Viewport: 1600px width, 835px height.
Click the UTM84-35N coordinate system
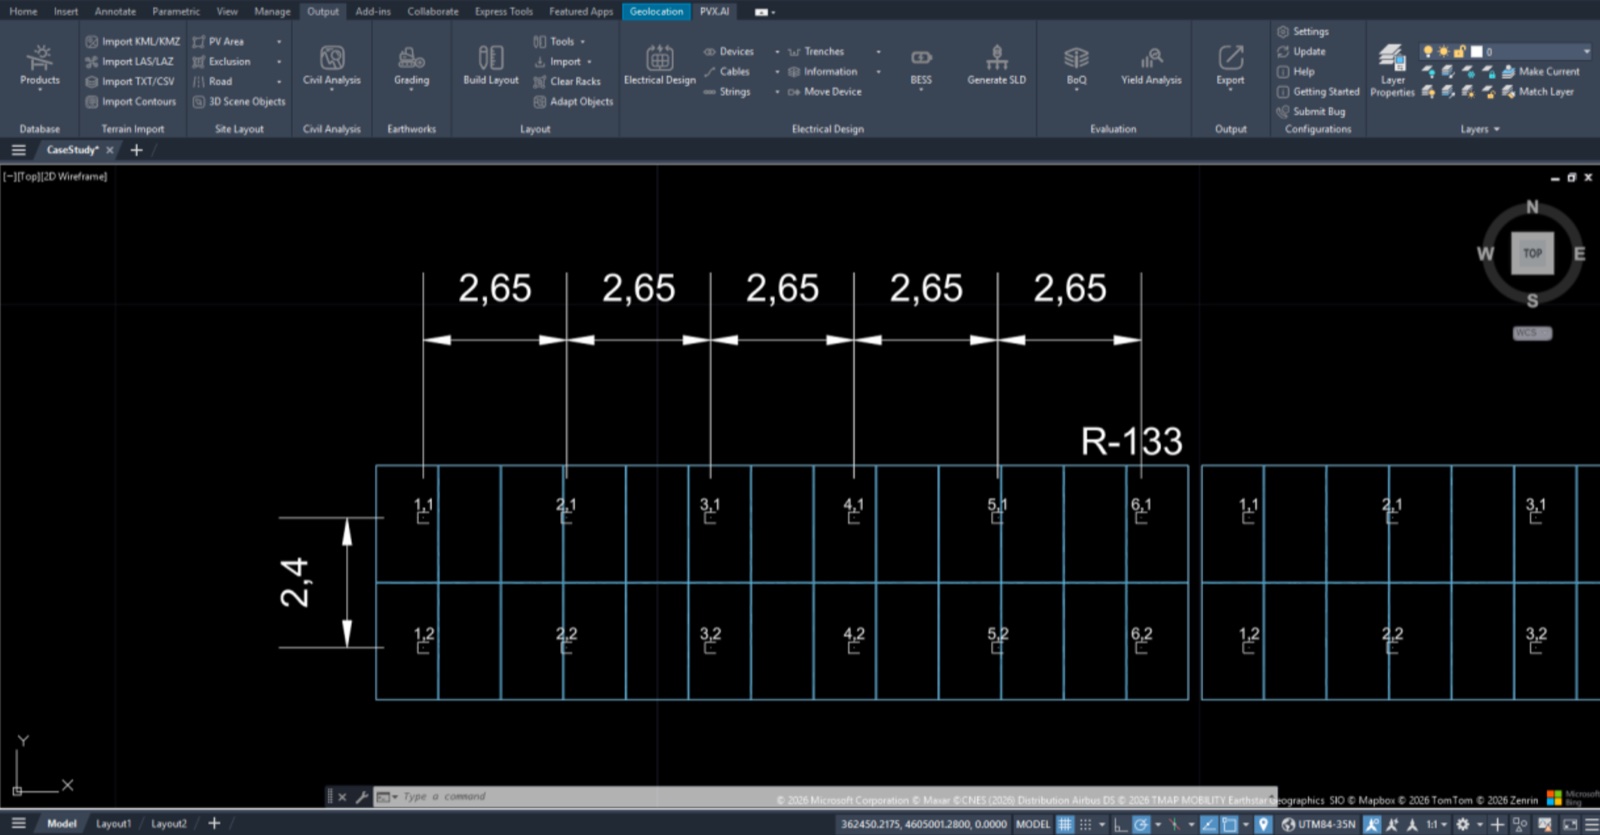[x=1319, y=824]
